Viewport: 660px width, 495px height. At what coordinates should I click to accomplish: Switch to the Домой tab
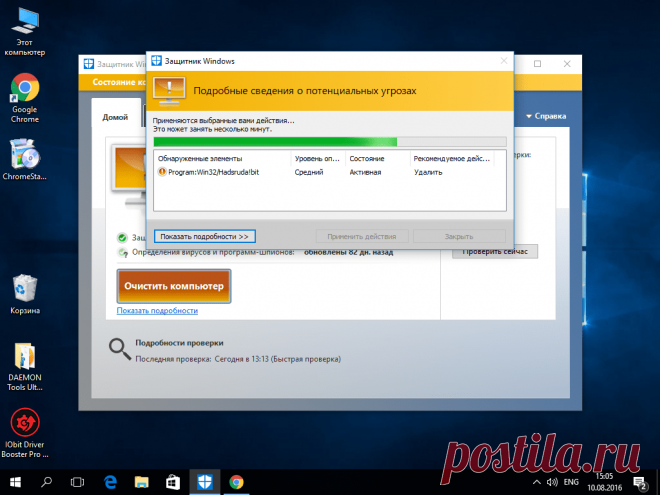tap(115, 117)
